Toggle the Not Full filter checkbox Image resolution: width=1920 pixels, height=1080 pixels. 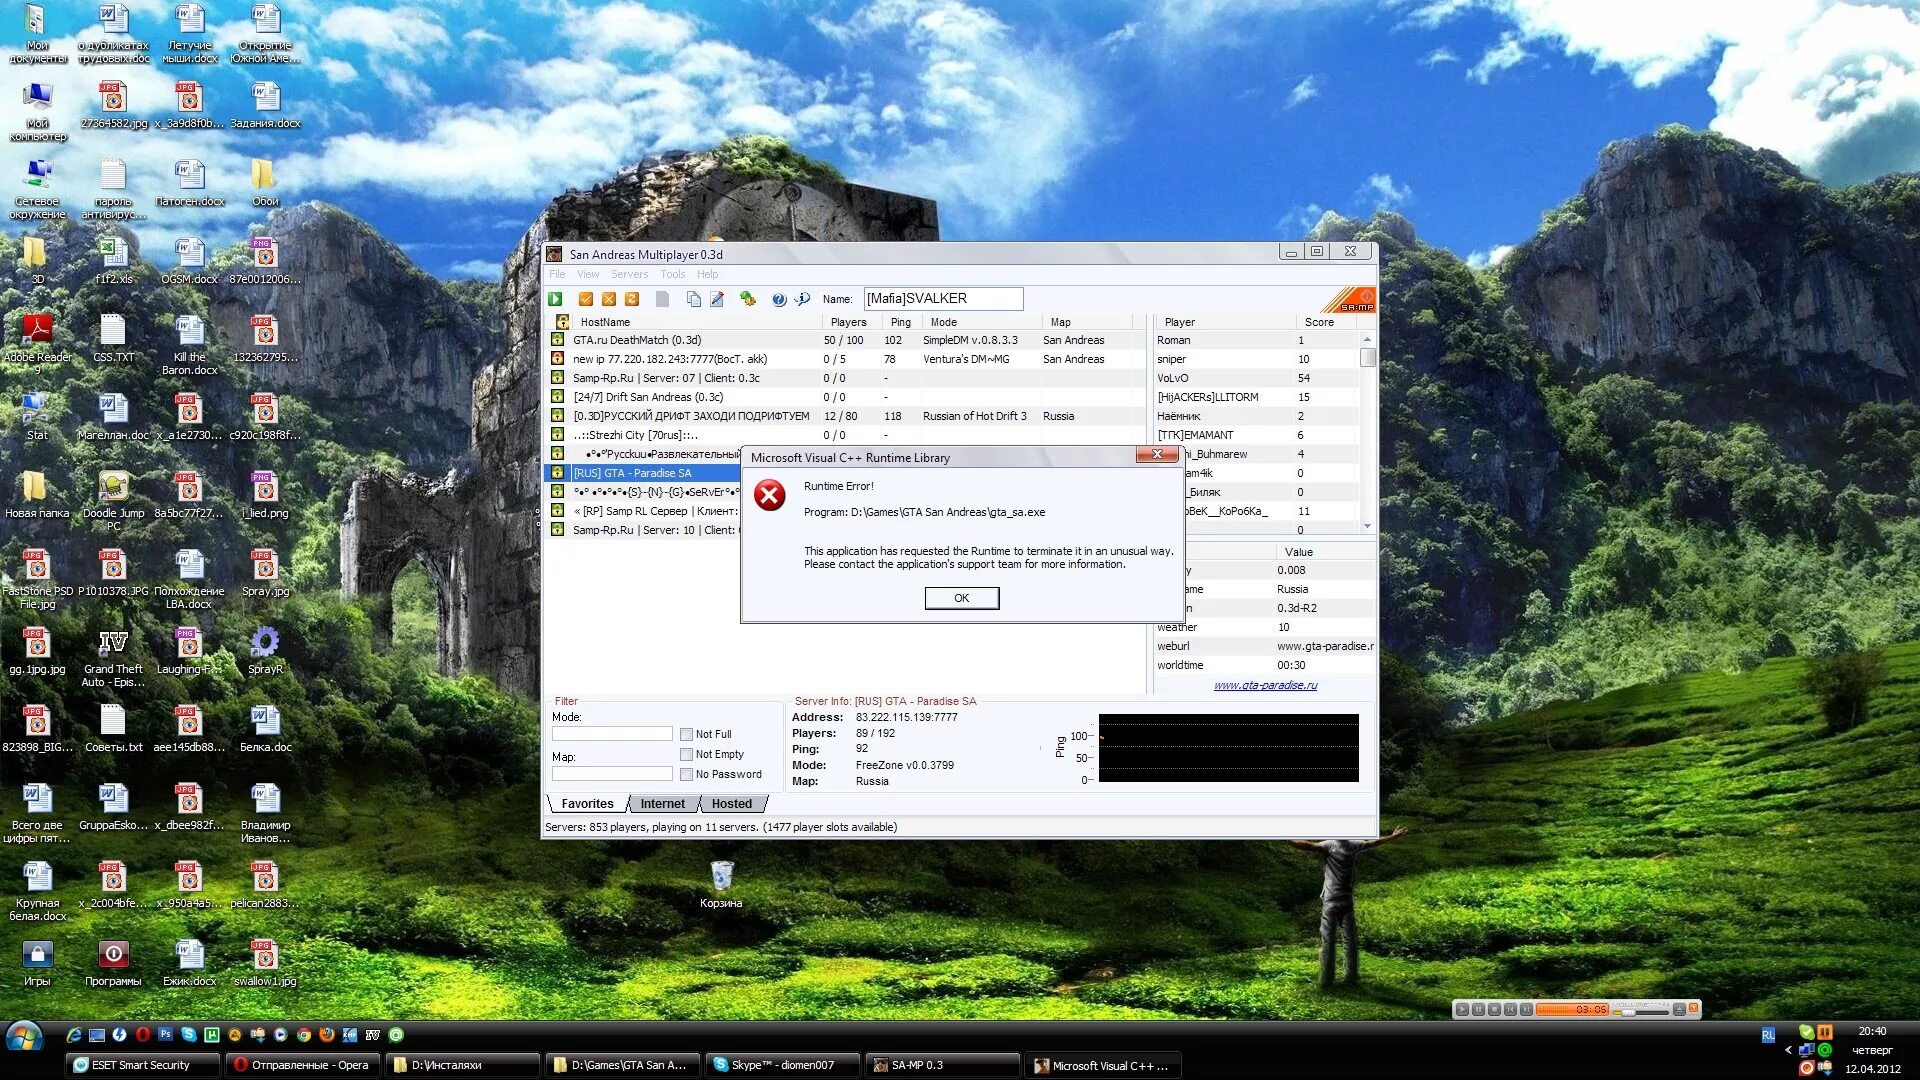click(x=686, y=734)
